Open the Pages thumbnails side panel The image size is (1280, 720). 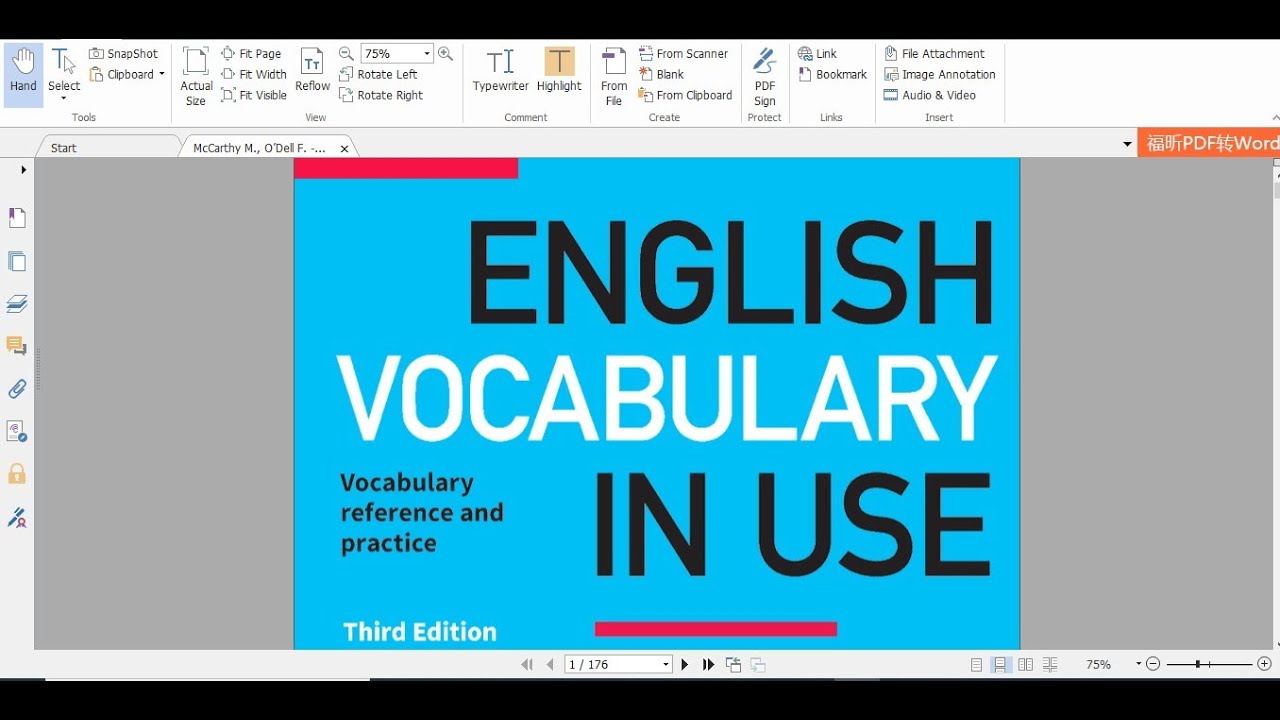click(x=17, y=261)
